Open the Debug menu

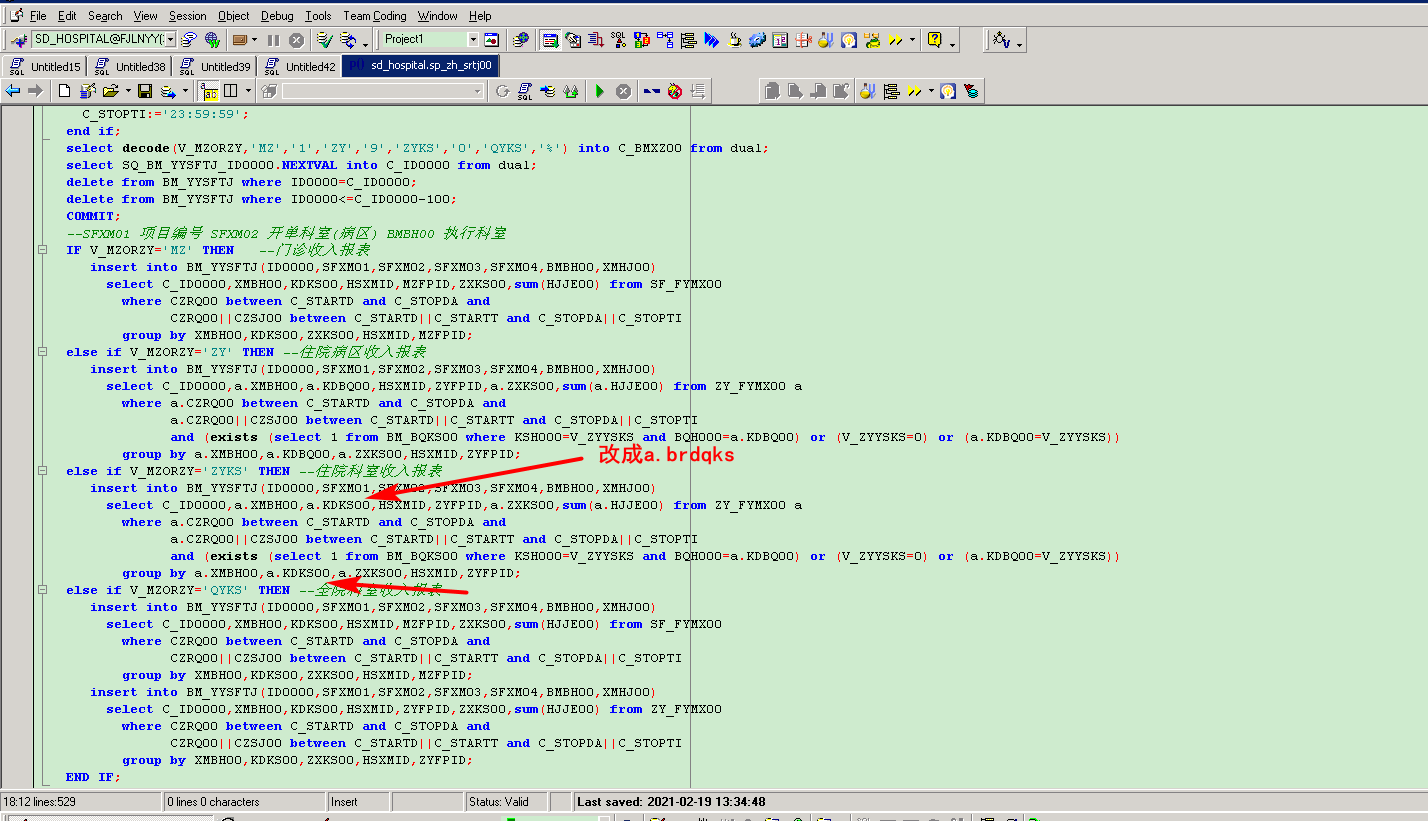(x=277, y=16)
